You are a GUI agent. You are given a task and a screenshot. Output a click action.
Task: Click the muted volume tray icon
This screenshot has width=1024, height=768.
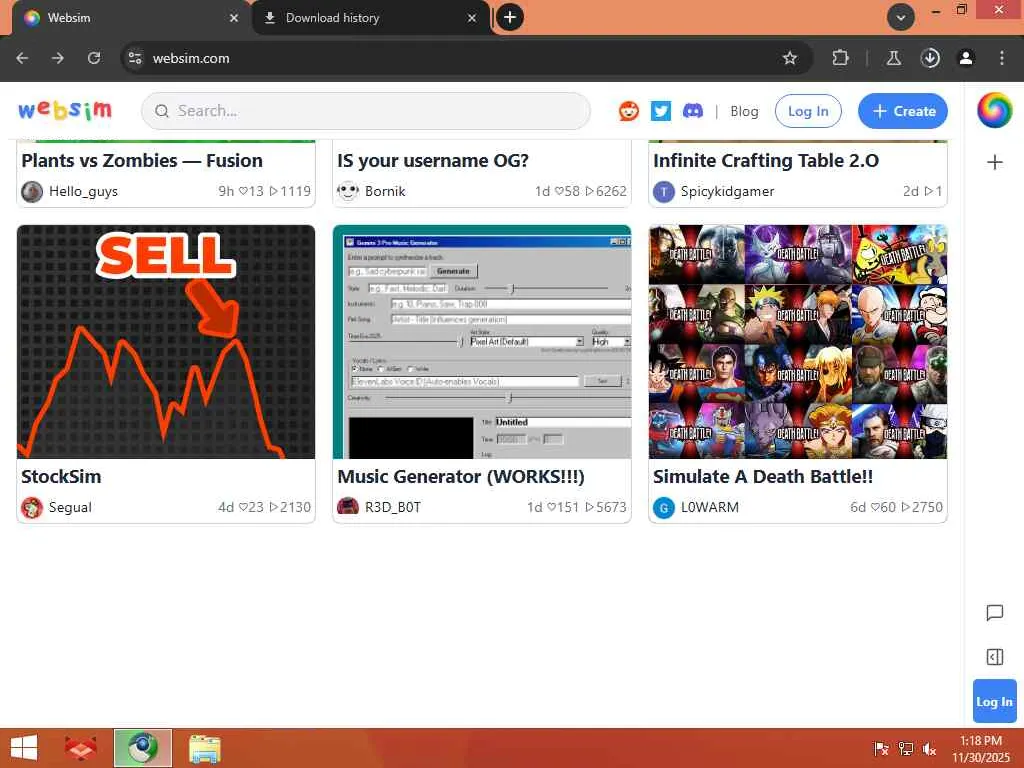(x=929, y=749)
